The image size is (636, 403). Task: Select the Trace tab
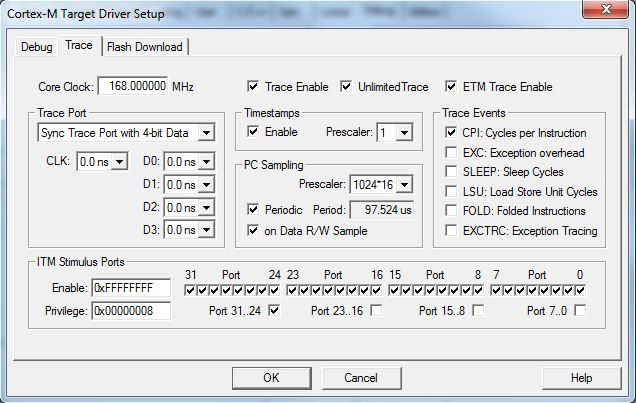(x=79, y=45)
